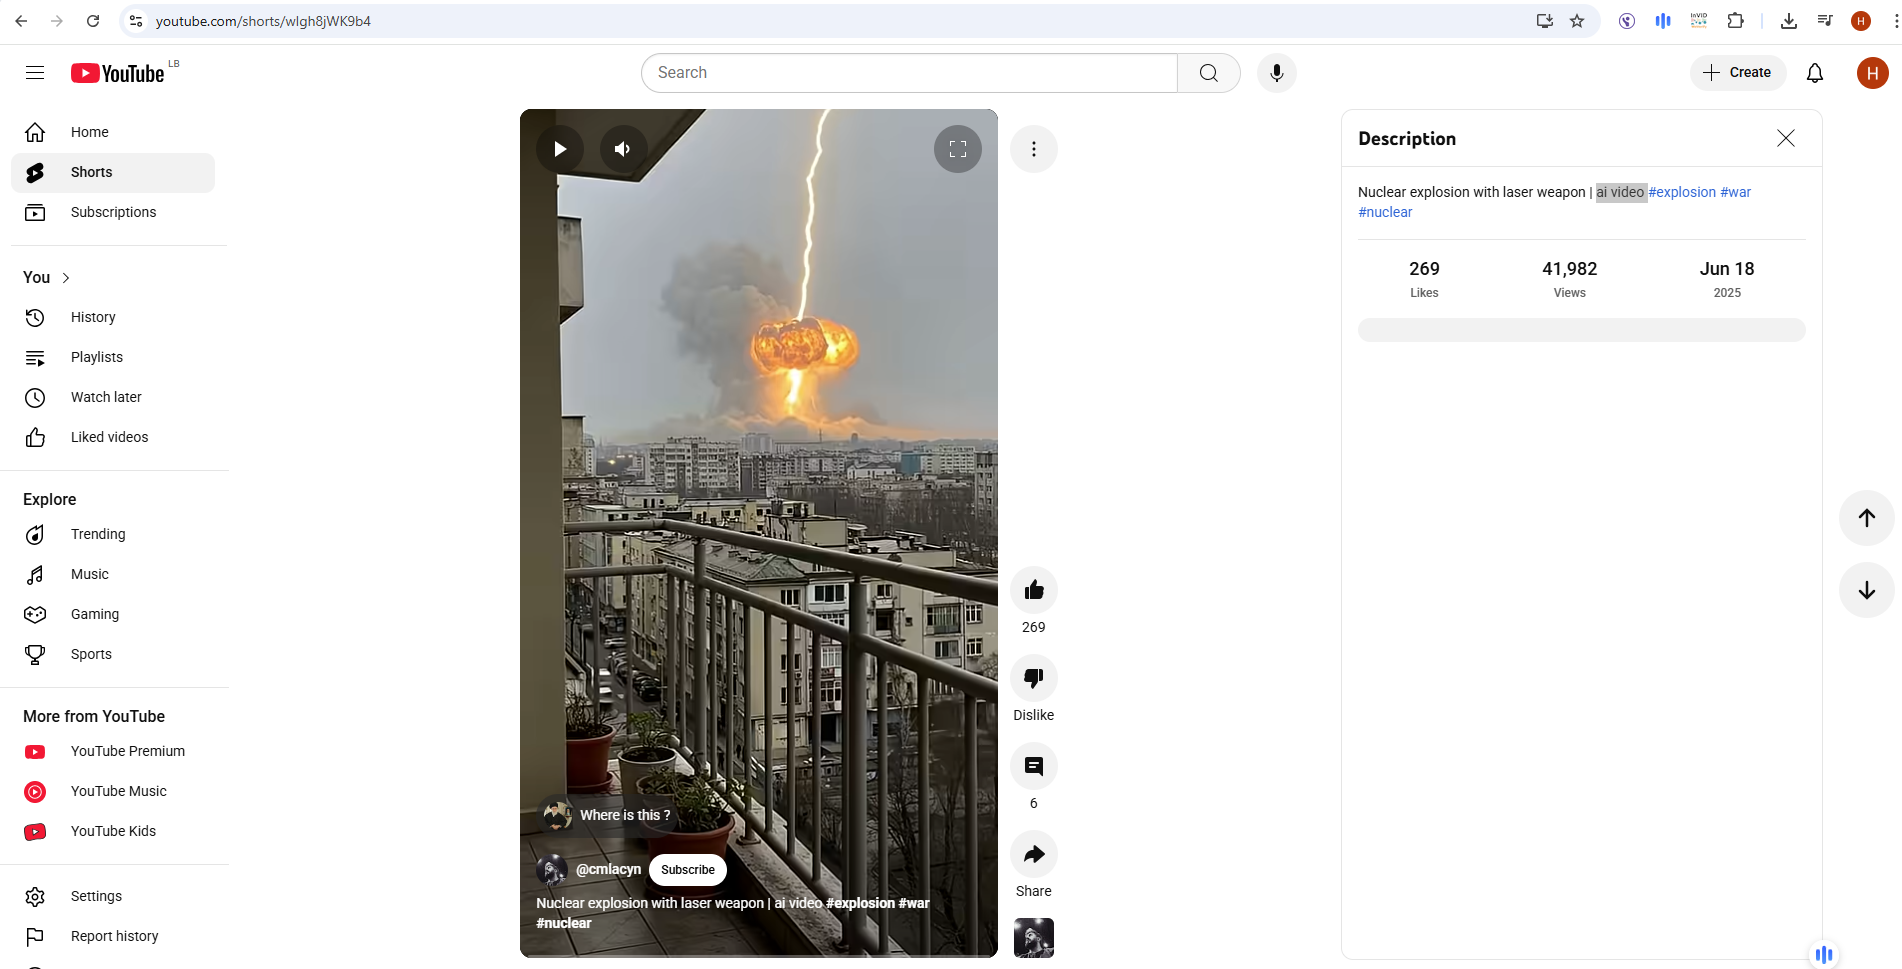
Task: Search with your voice microphone
Action: click(x=1276, y=73)
